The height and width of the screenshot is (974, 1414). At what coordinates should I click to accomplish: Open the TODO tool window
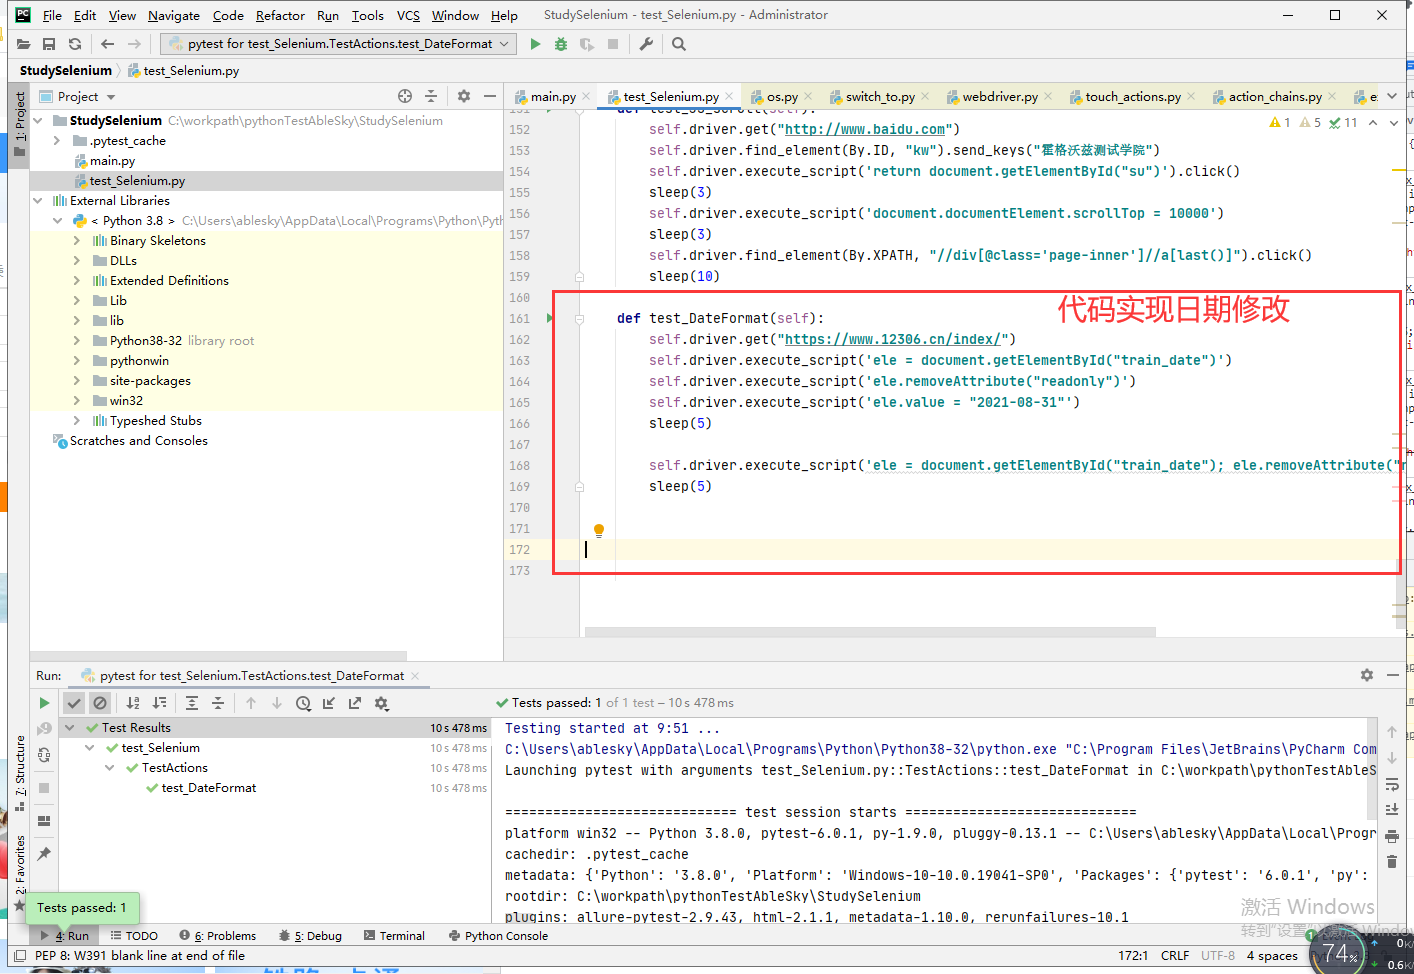click(134, 936)
